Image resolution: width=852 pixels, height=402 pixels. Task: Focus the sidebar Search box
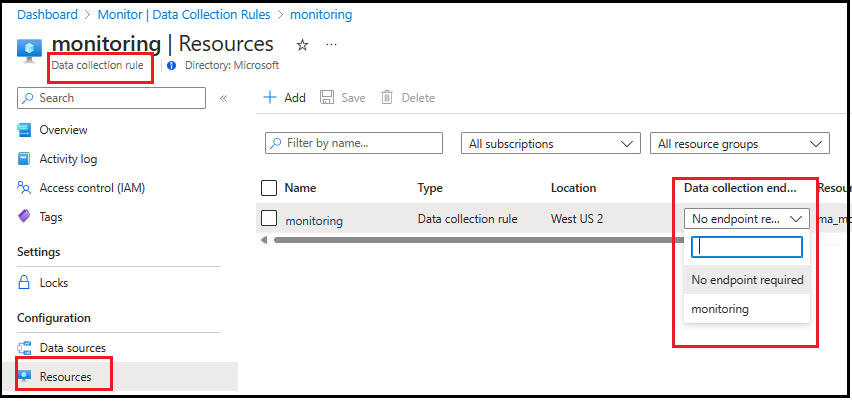click(x=111, y=98)
